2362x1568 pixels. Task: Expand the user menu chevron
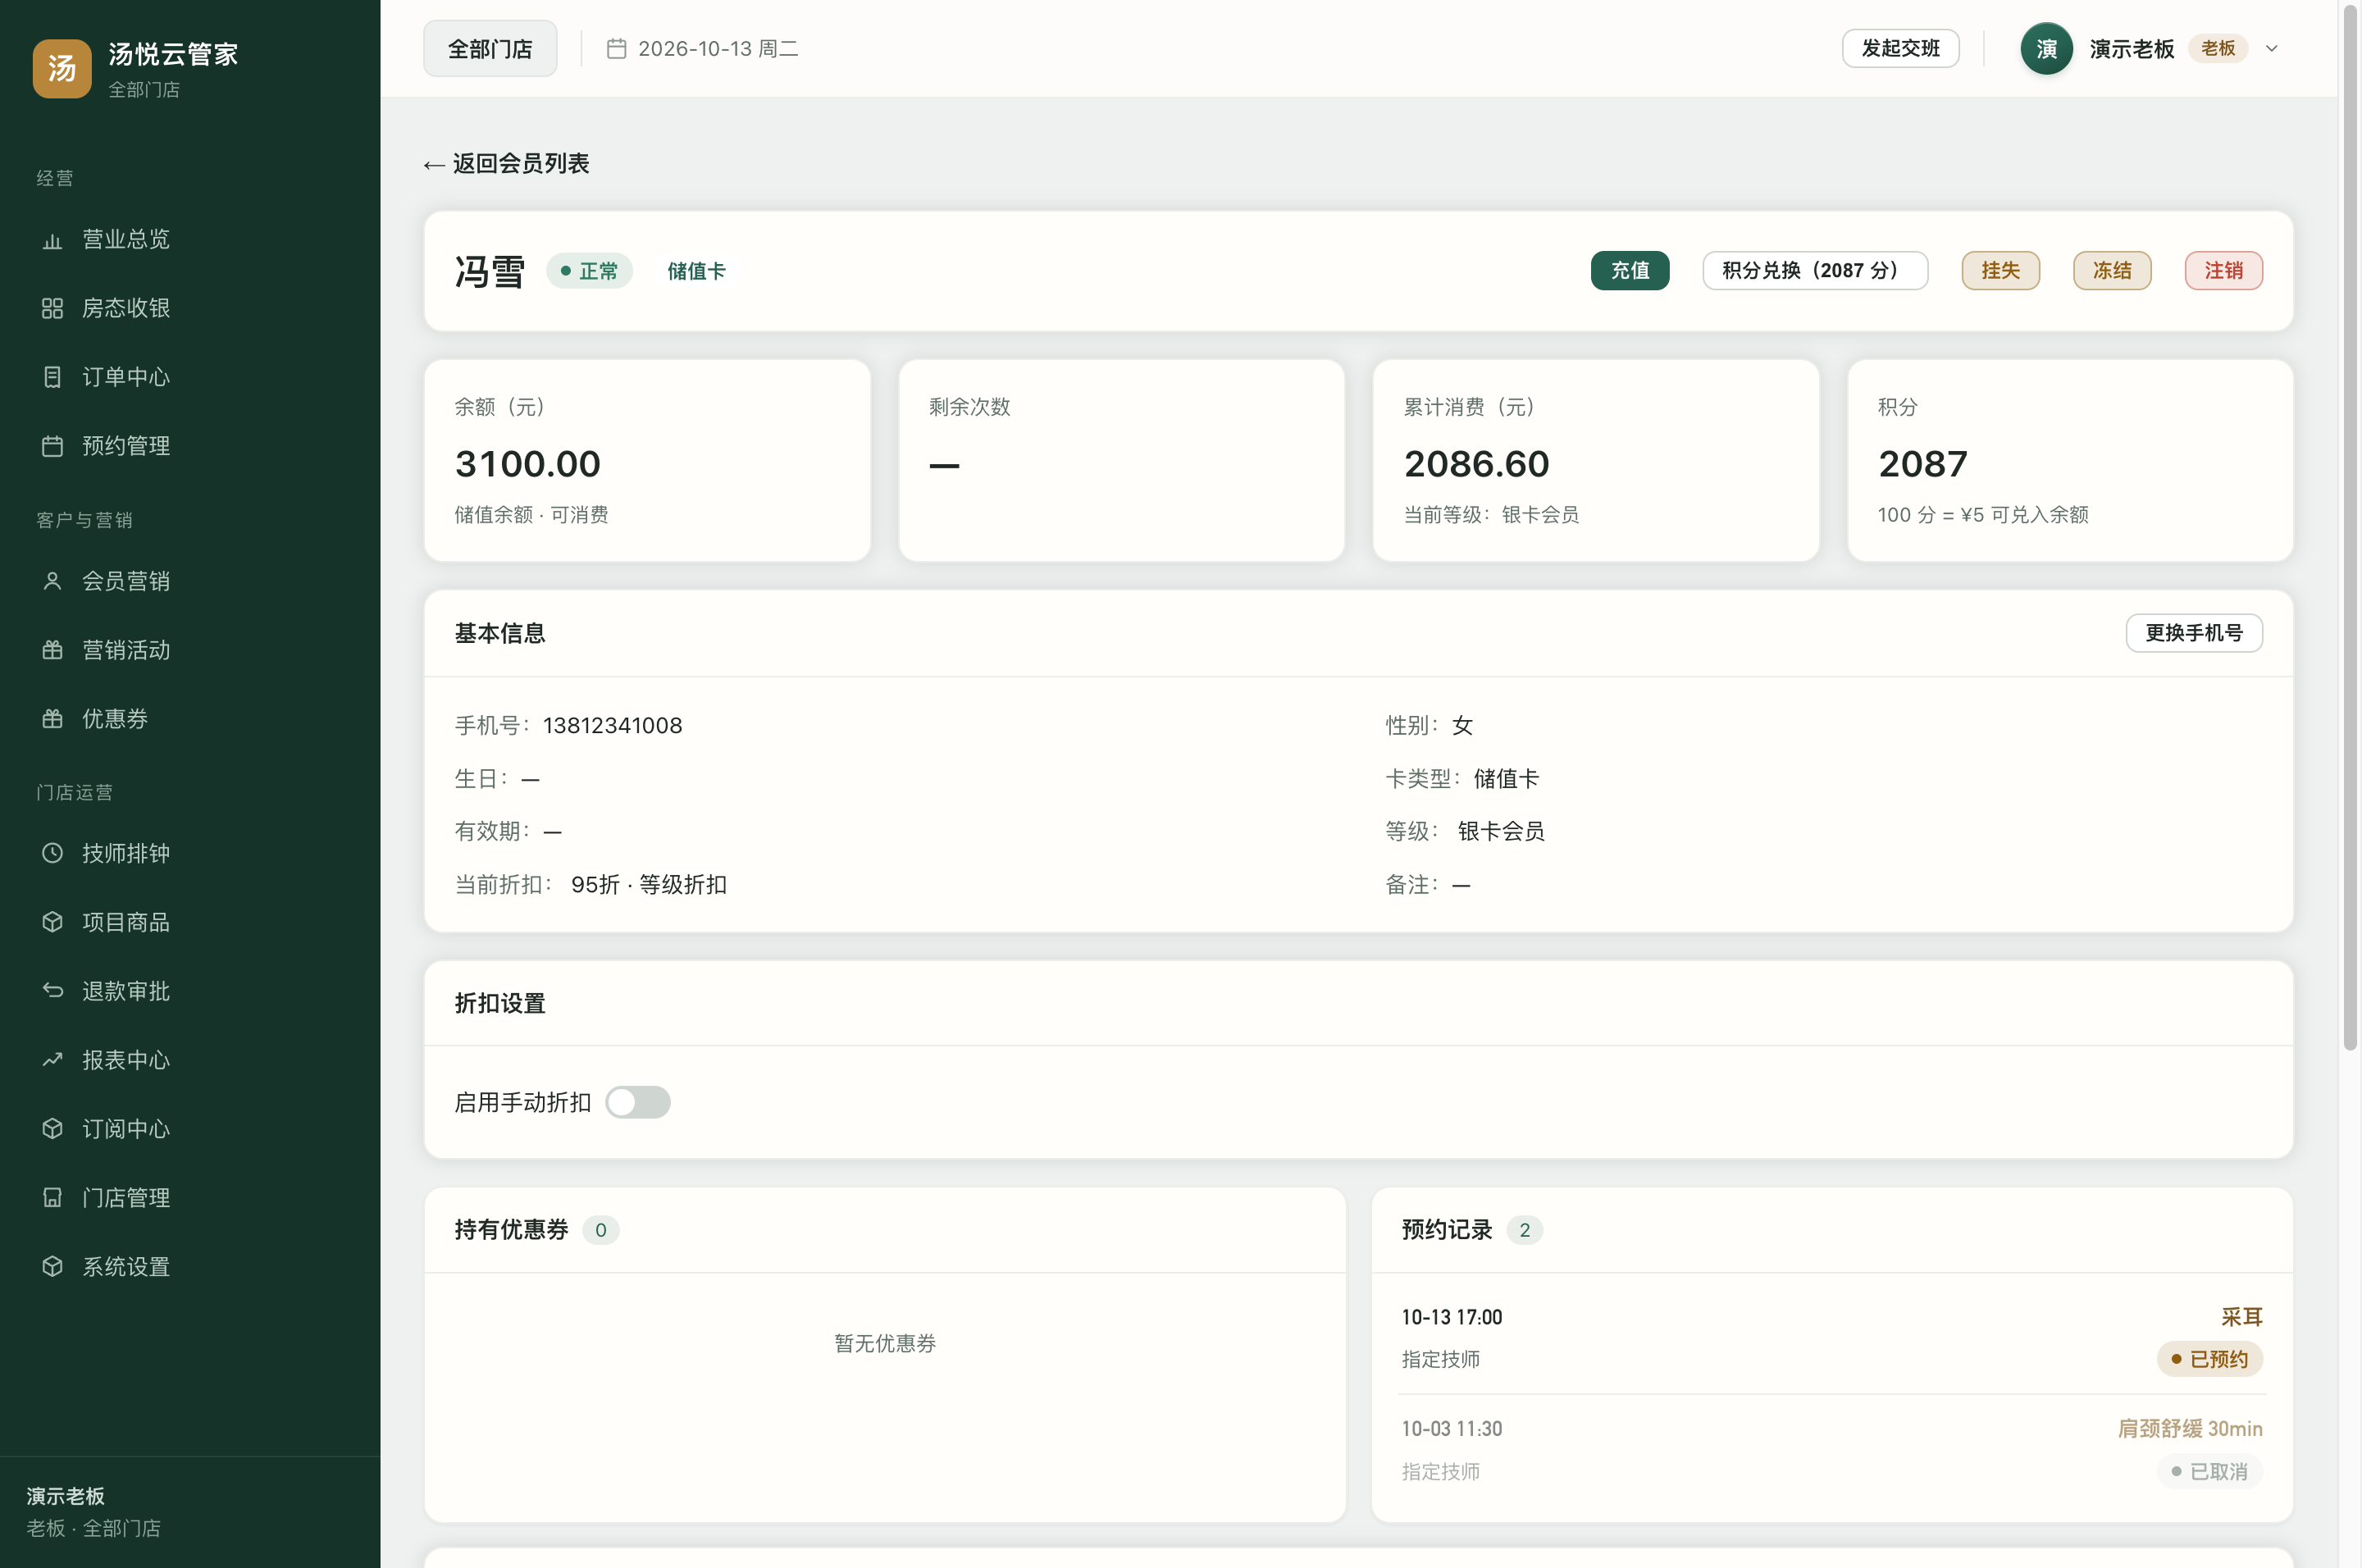2271,48
